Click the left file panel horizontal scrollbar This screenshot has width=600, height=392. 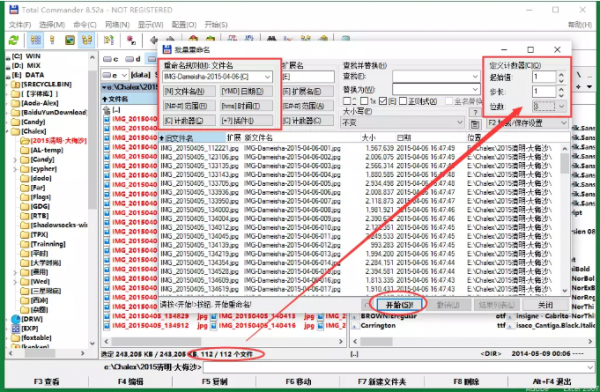click(x=224, y=341)
